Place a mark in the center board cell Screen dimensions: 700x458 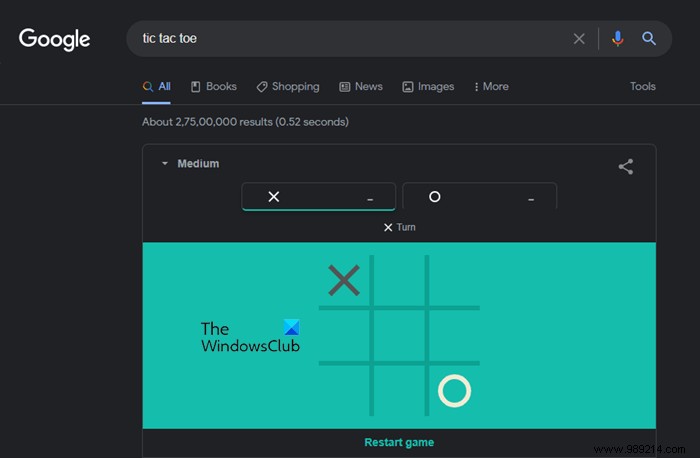[x=399, y=336]
